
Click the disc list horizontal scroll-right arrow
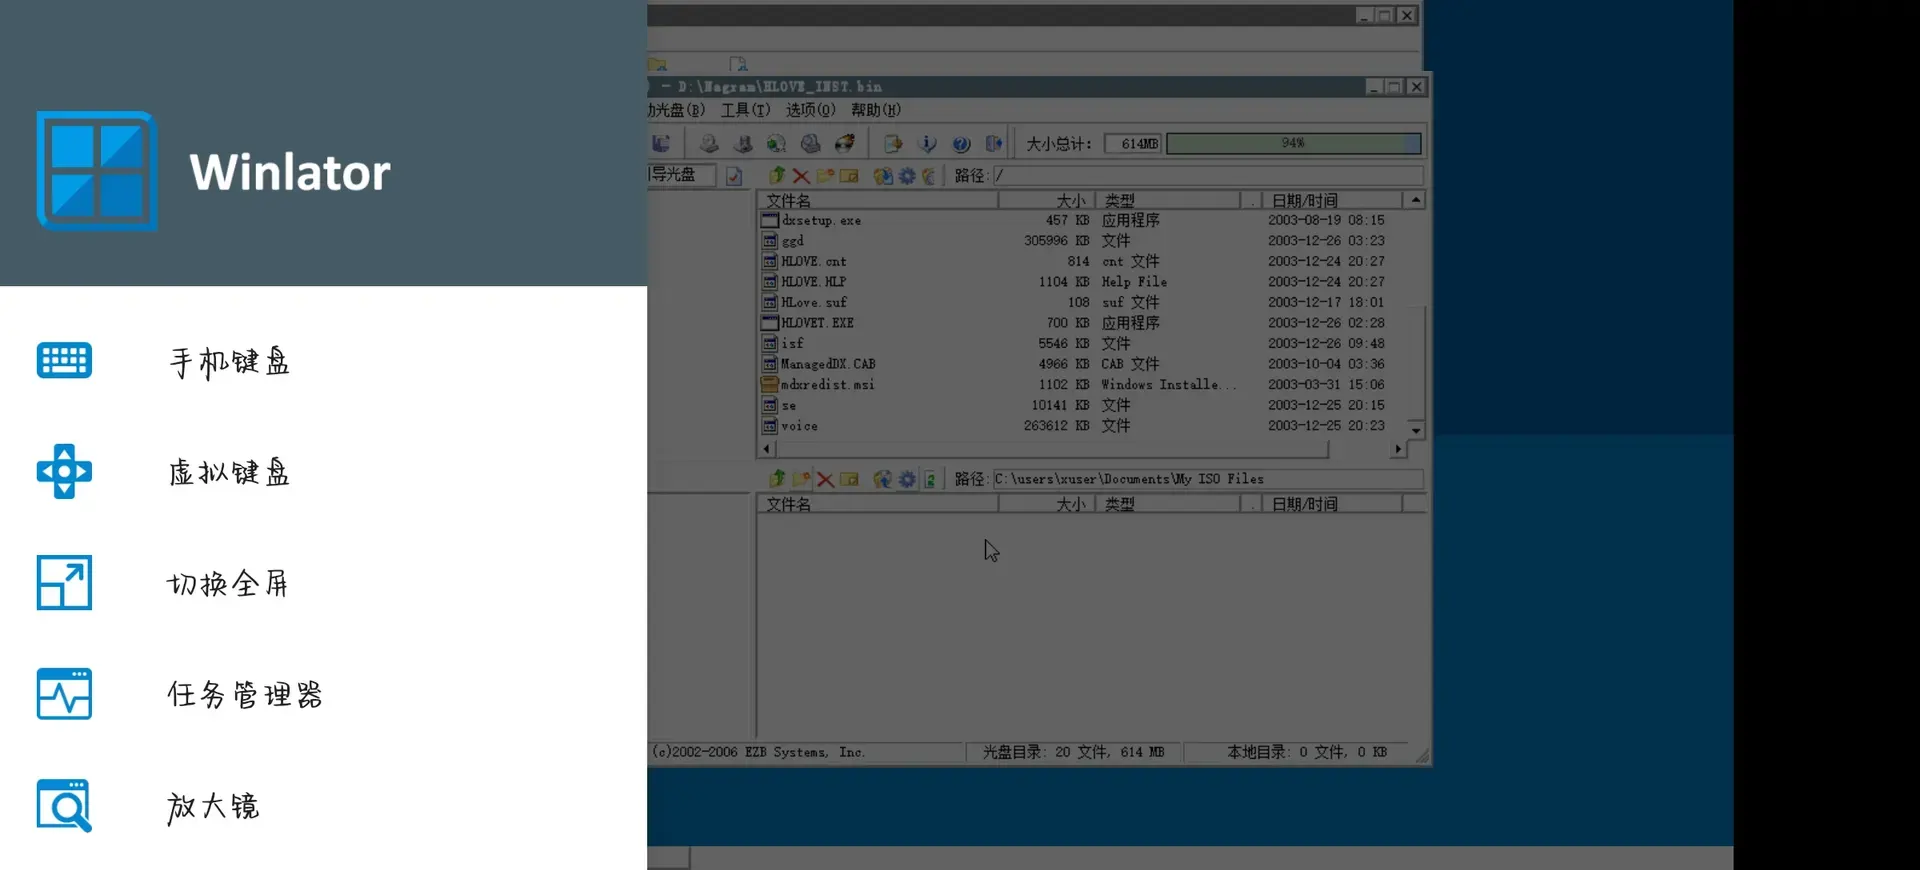coord(1398,450)
